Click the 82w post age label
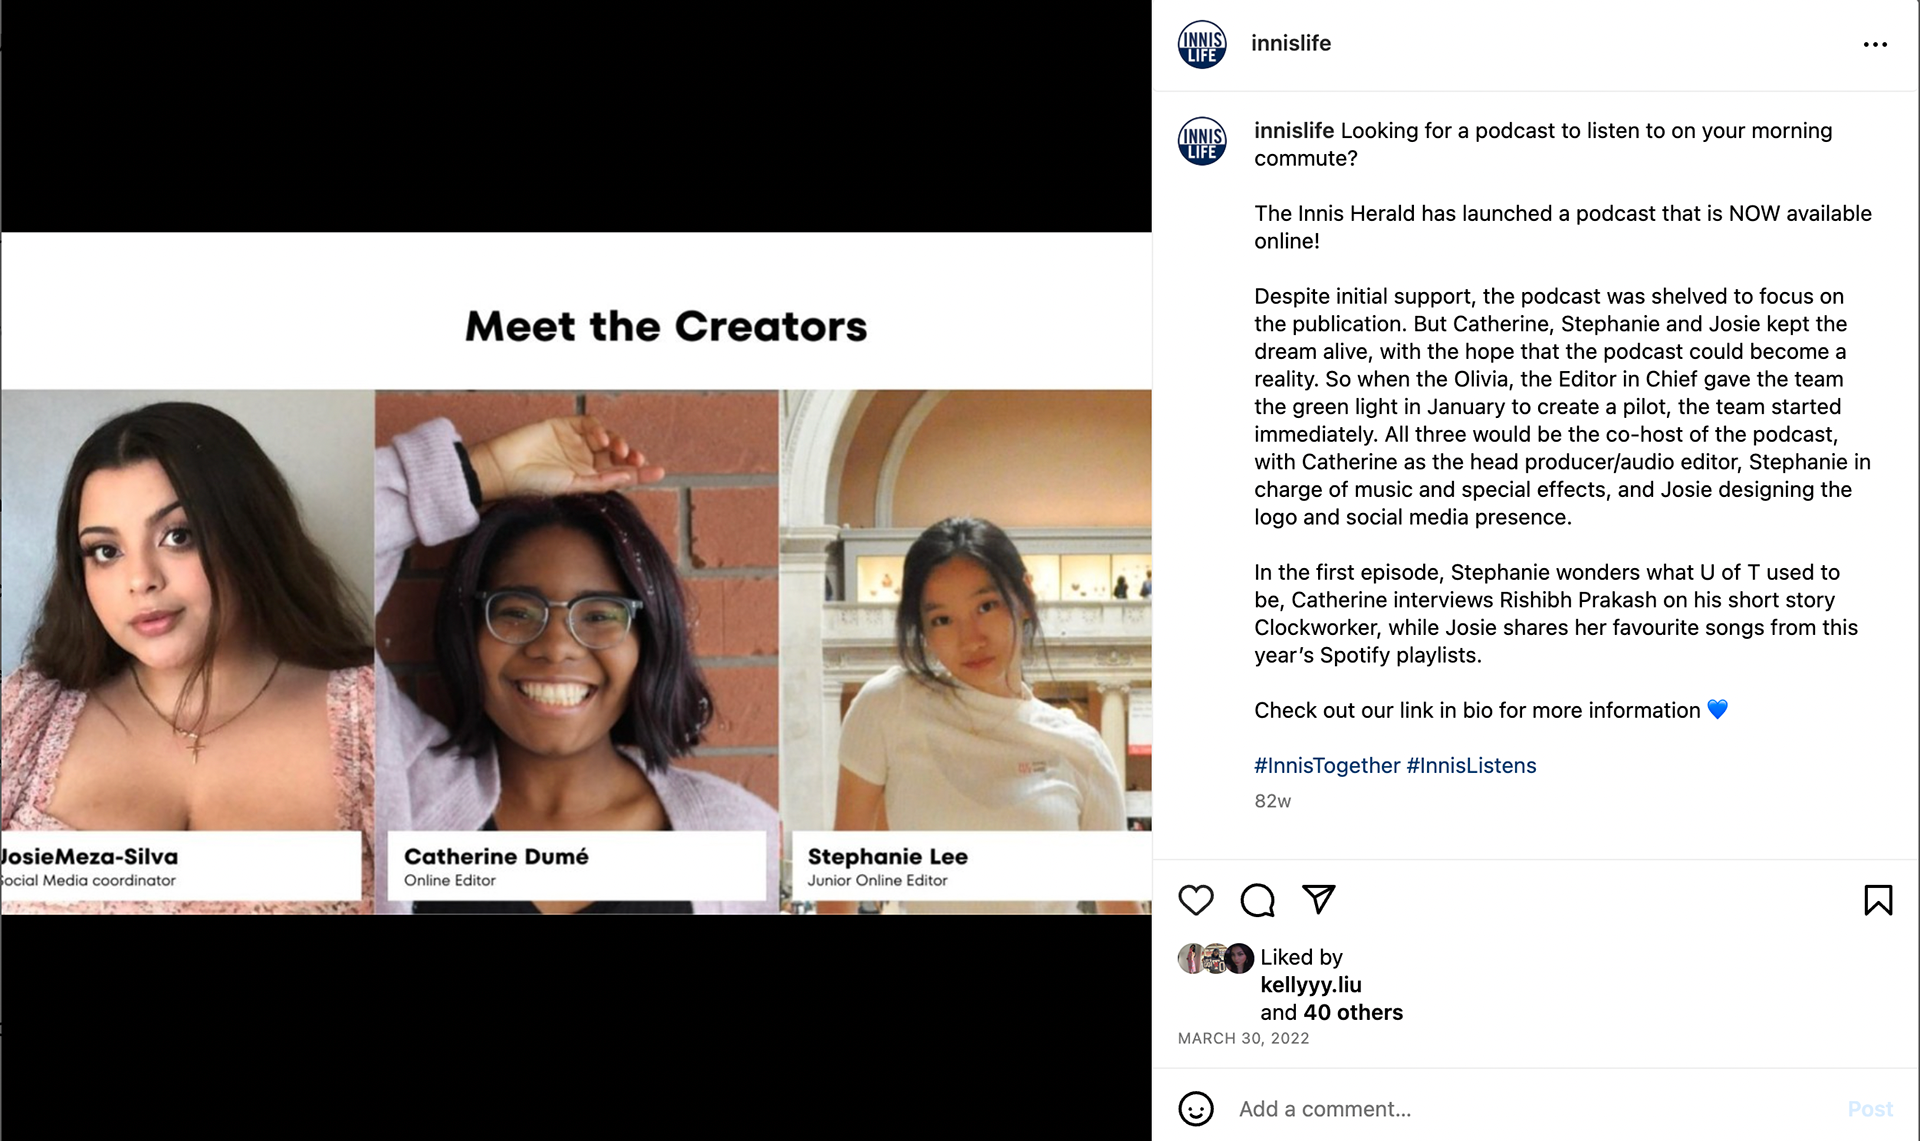This screenshot has height=1141, width=1920. (x=1272, y=801)
